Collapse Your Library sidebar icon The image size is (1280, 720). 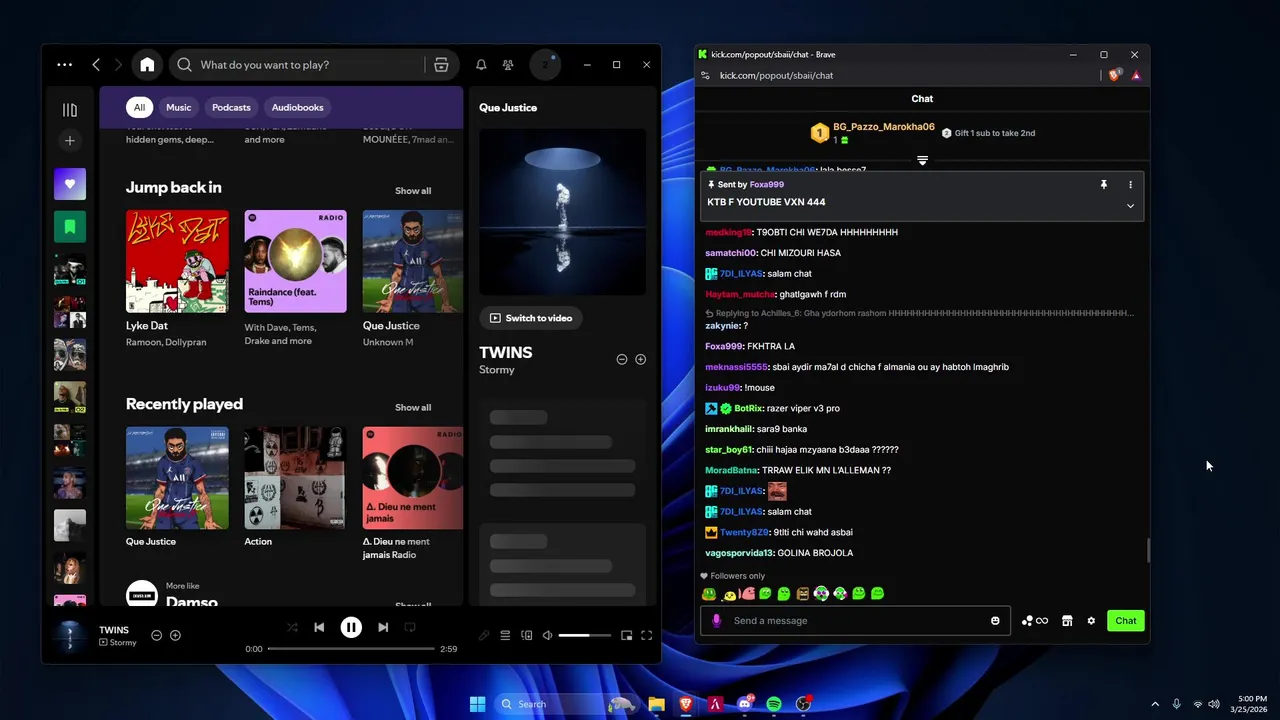tap(70, 110)
